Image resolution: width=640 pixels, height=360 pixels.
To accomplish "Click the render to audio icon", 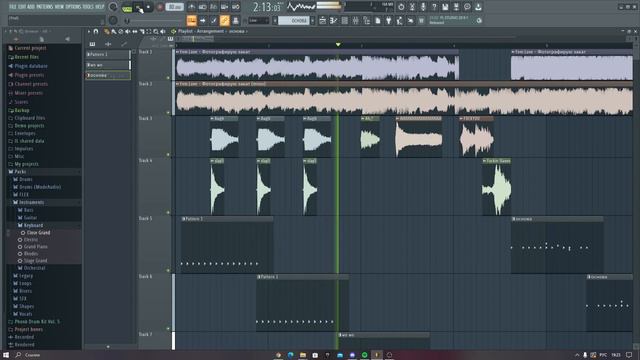I will coord(456,7).
